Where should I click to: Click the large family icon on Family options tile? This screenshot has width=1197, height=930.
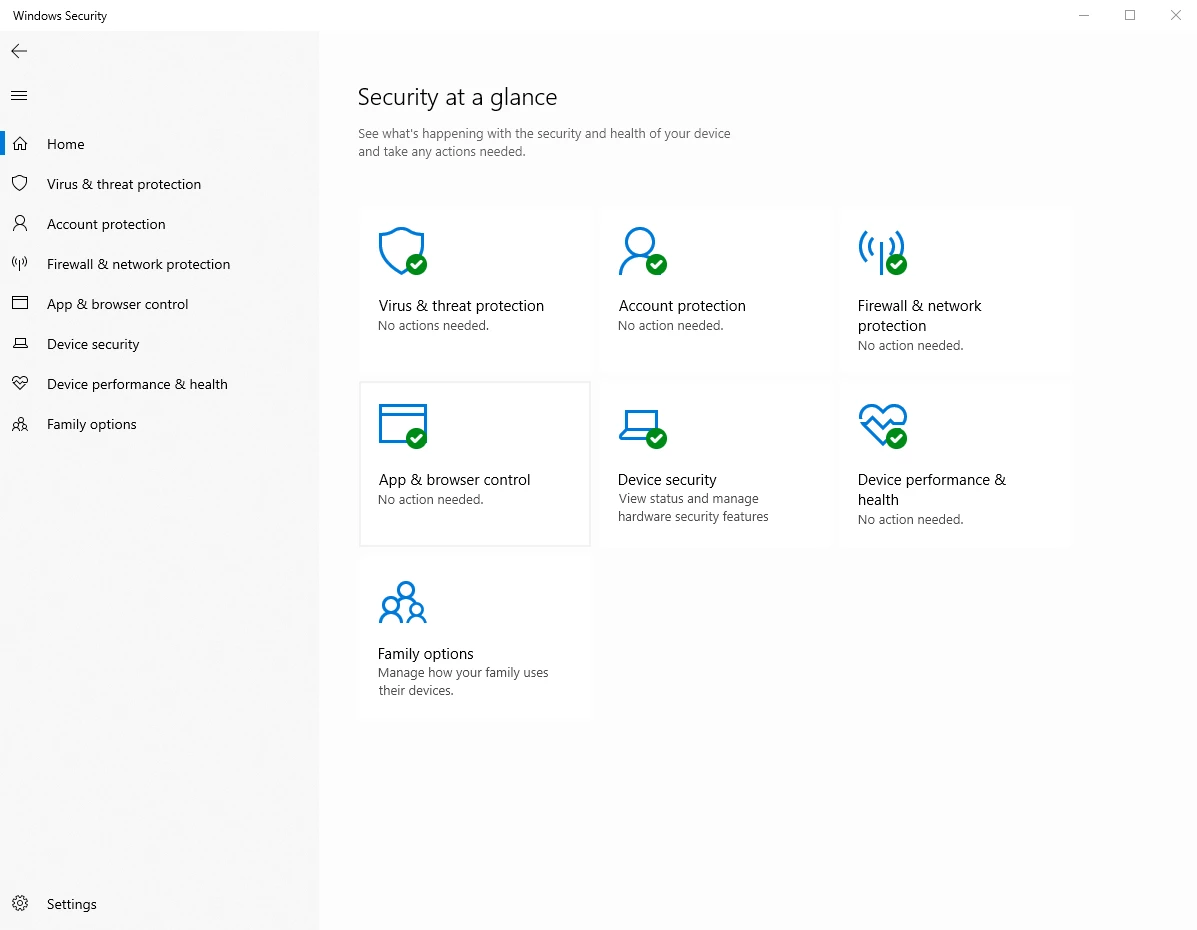[402, 602]
